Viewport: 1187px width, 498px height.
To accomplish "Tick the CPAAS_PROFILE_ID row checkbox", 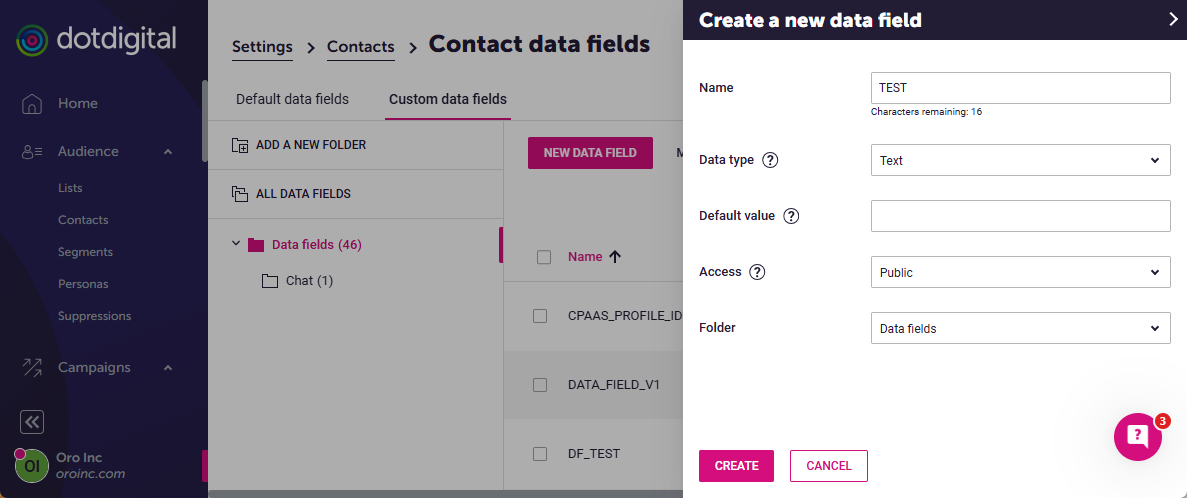I will point(540,316).
